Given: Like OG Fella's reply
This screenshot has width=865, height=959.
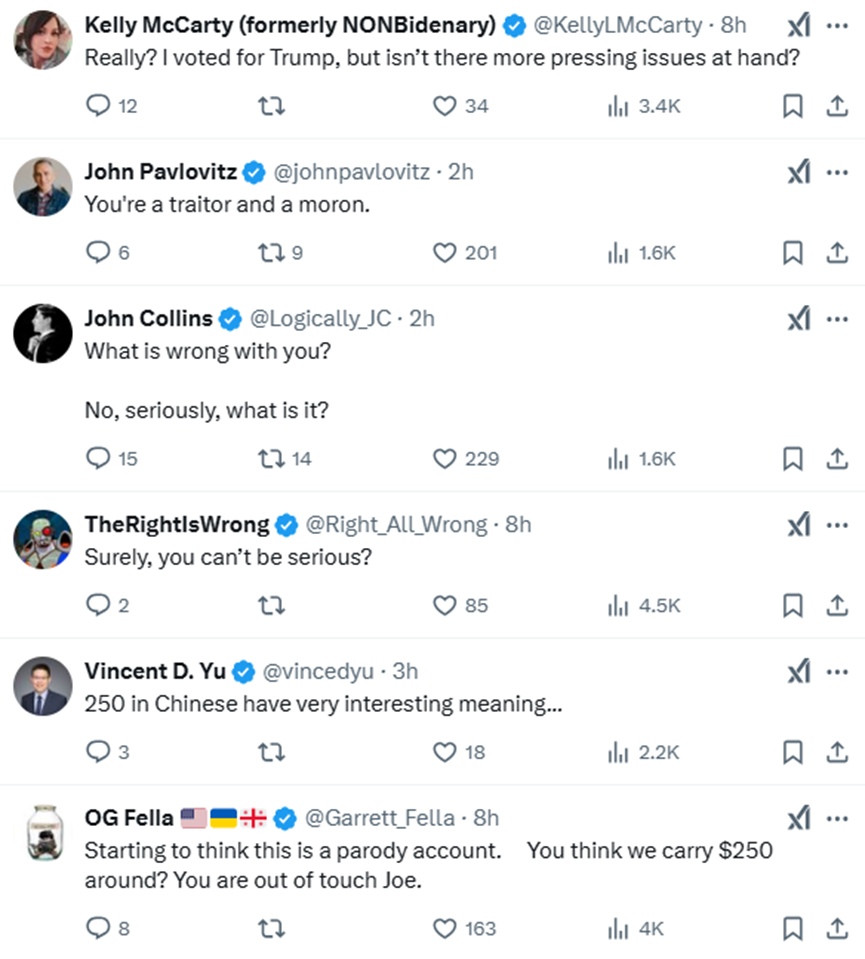Looking at the screenshot, I should pos(444,929).
